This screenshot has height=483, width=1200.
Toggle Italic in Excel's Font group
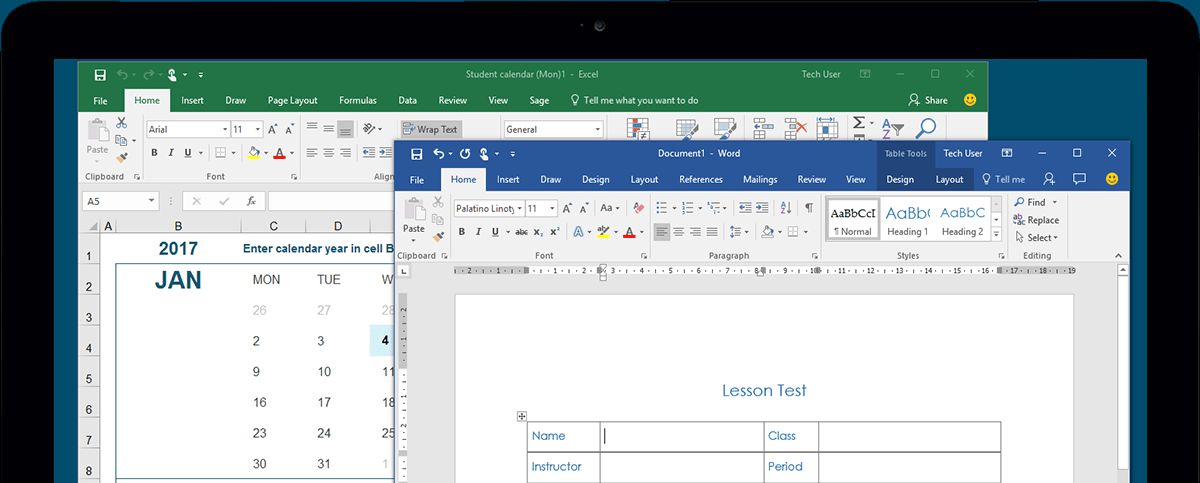171,153
